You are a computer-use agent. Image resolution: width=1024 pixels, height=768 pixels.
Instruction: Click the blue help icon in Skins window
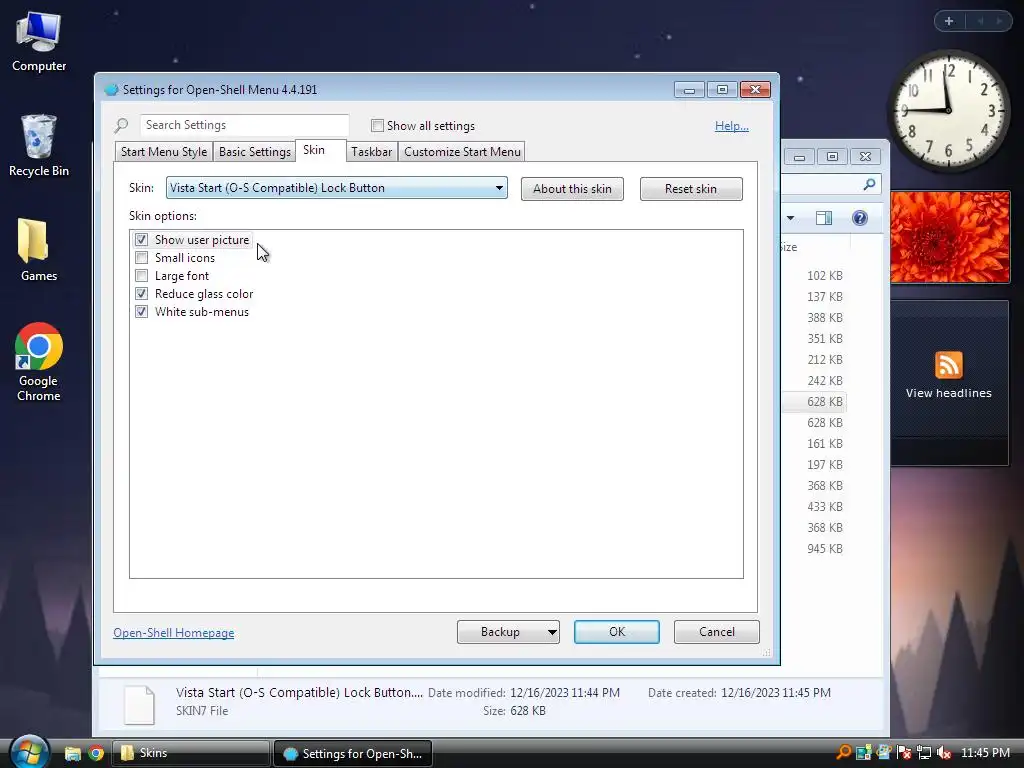(x=860, y=218)
